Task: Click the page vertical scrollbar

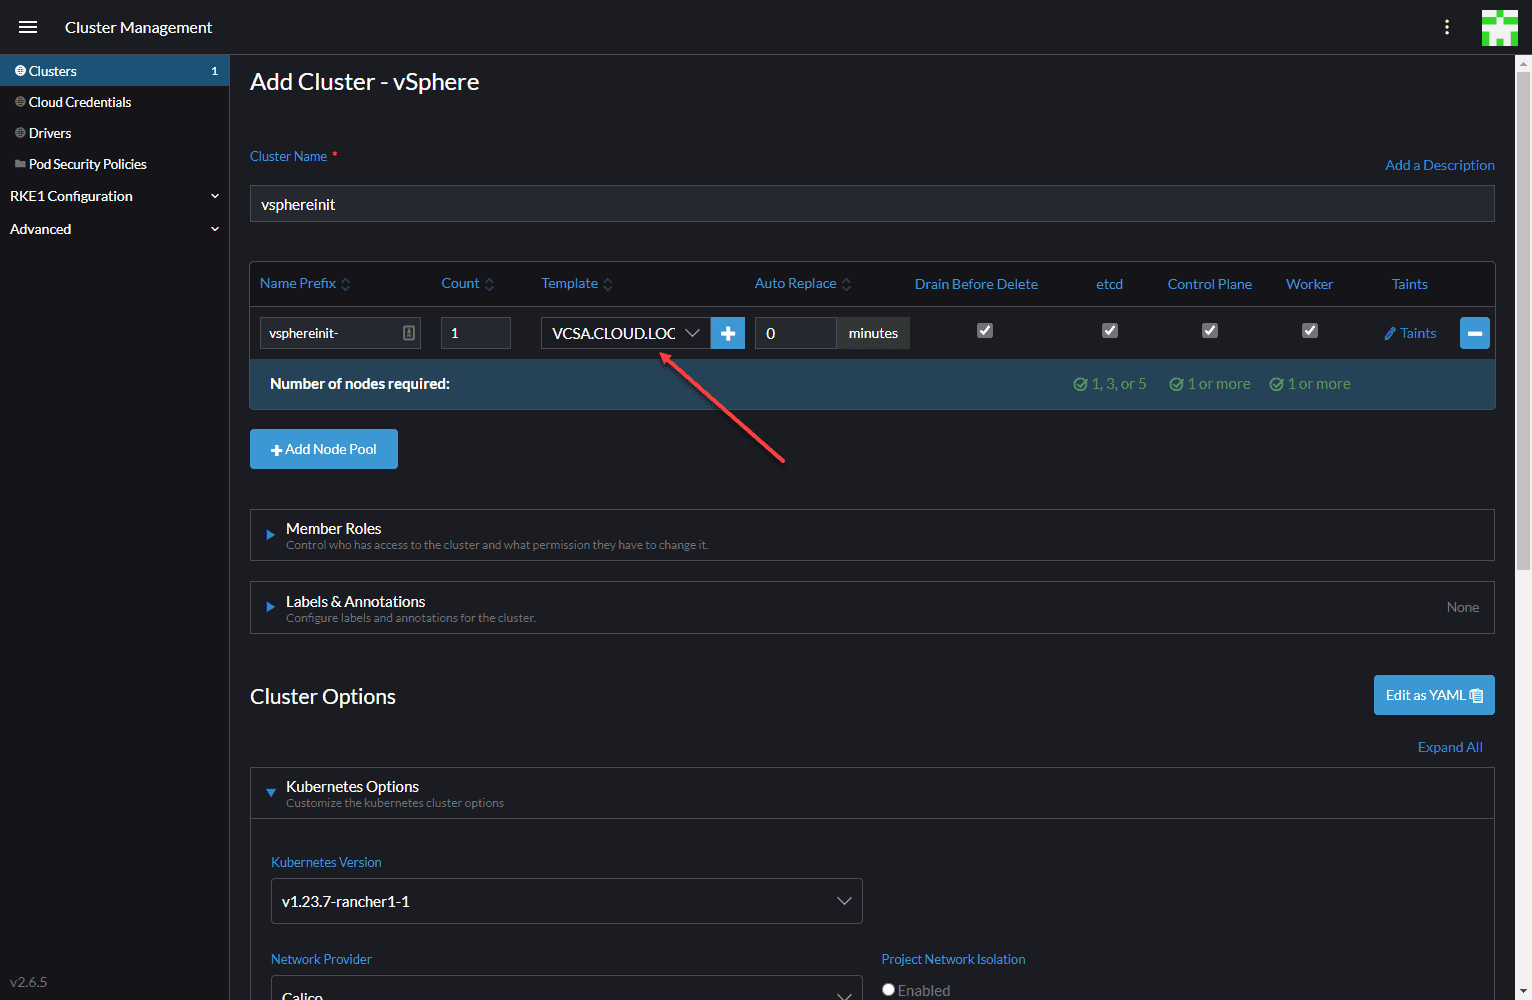Action: (x=1524, y=320)
